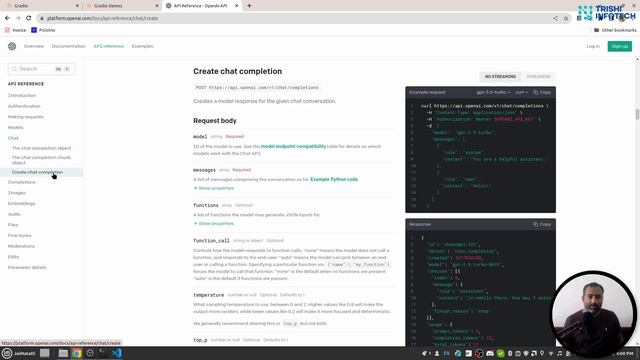Click the page vertical scrollbar

click(637, 114)
